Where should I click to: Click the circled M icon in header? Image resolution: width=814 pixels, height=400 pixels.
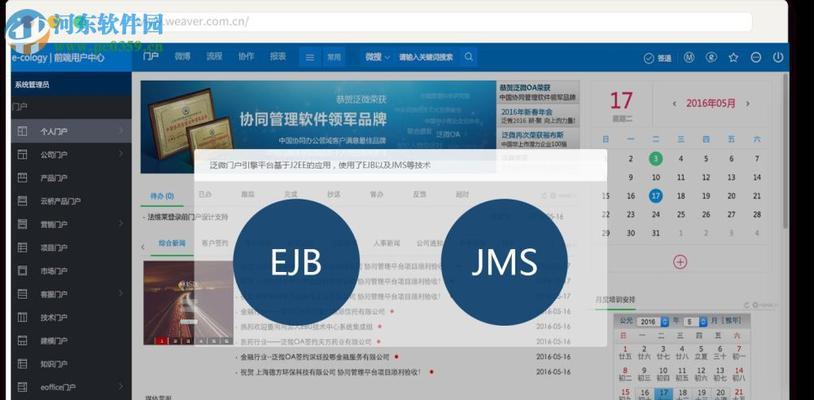coord(688,57)
